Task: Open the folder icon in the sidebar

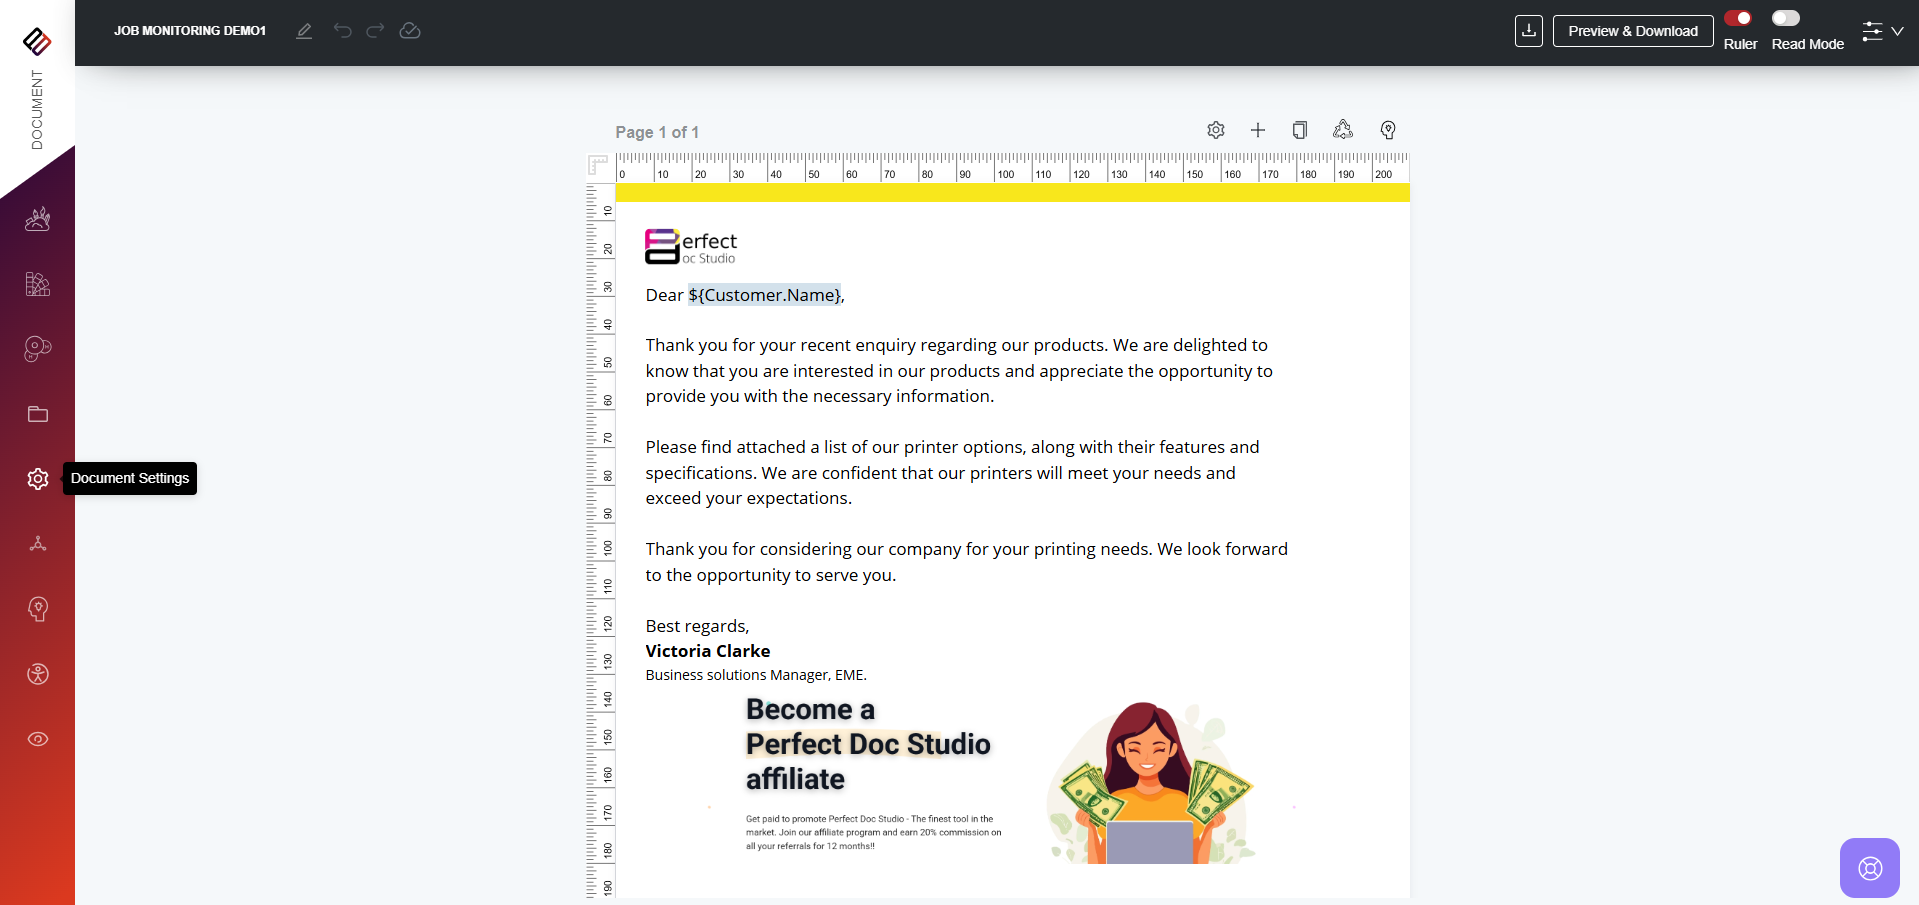Action: [x=38, y=414]
